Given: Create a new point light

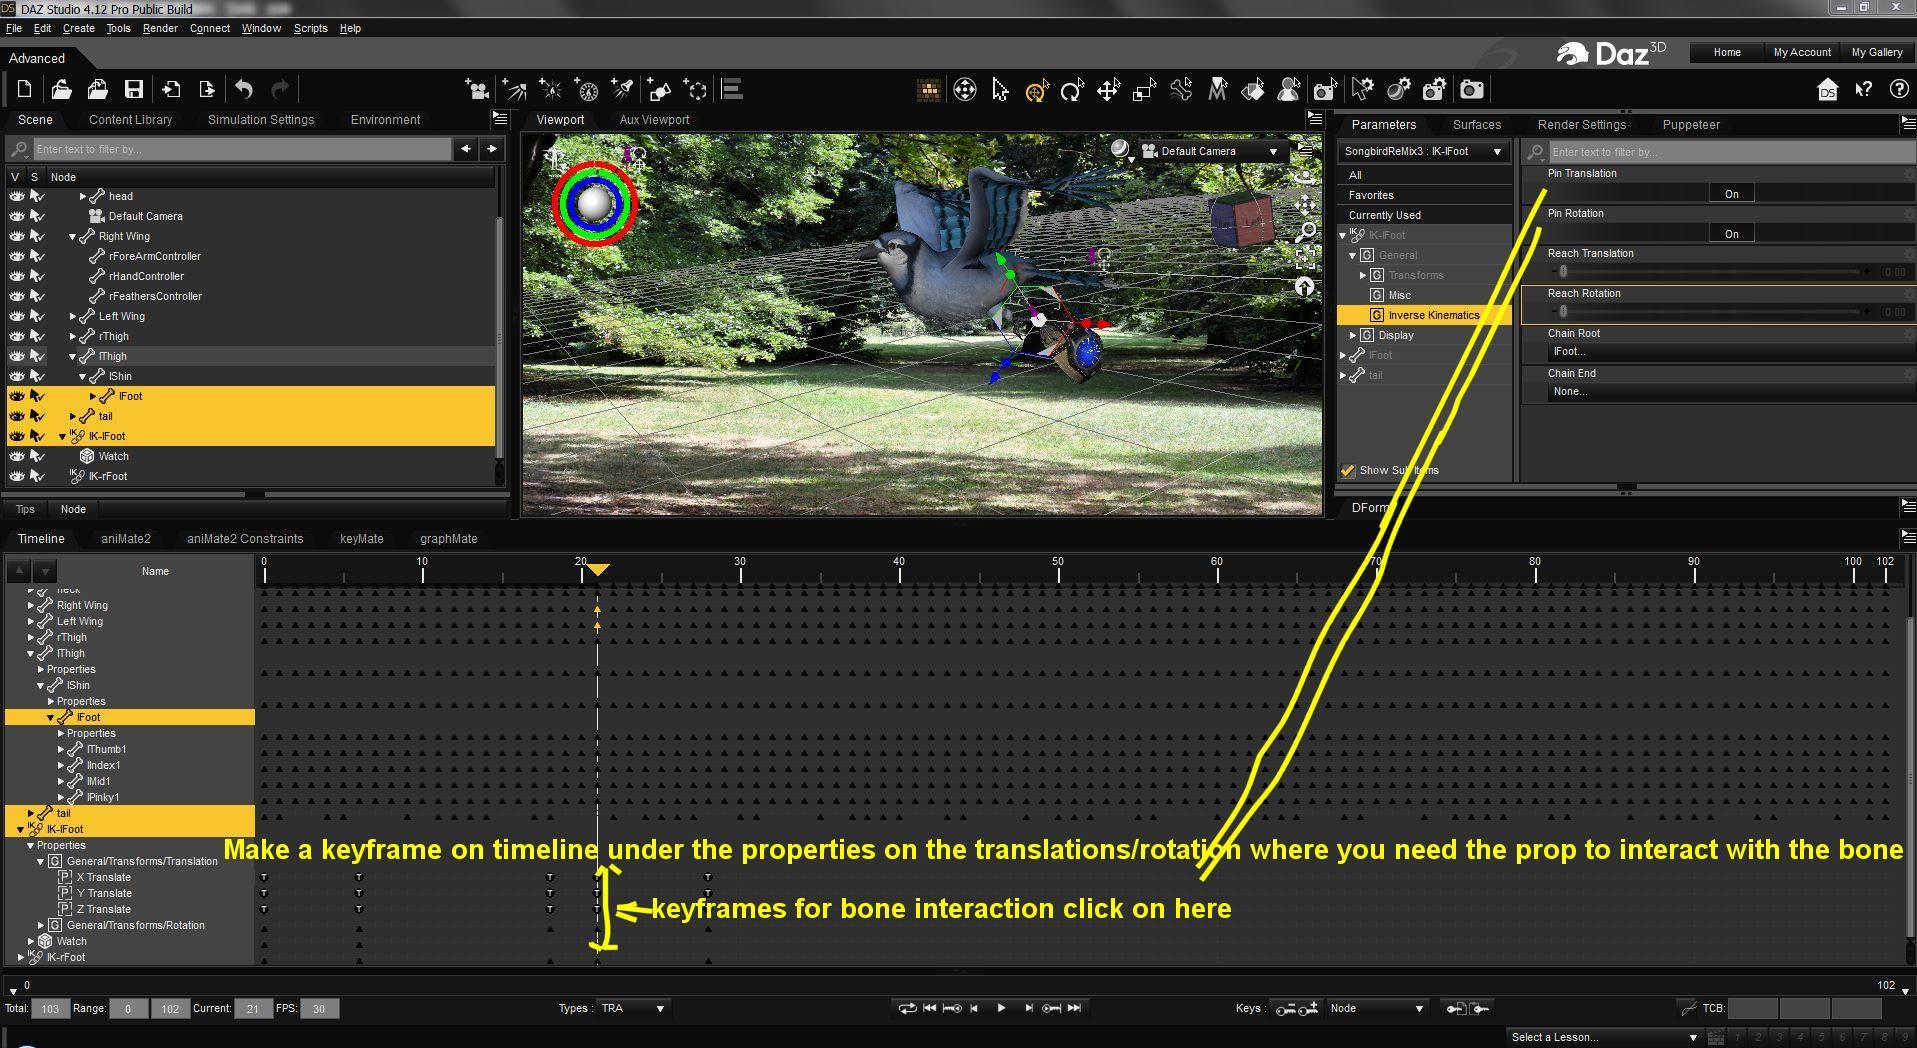Looking at the screenshot, I should [551, 90].
